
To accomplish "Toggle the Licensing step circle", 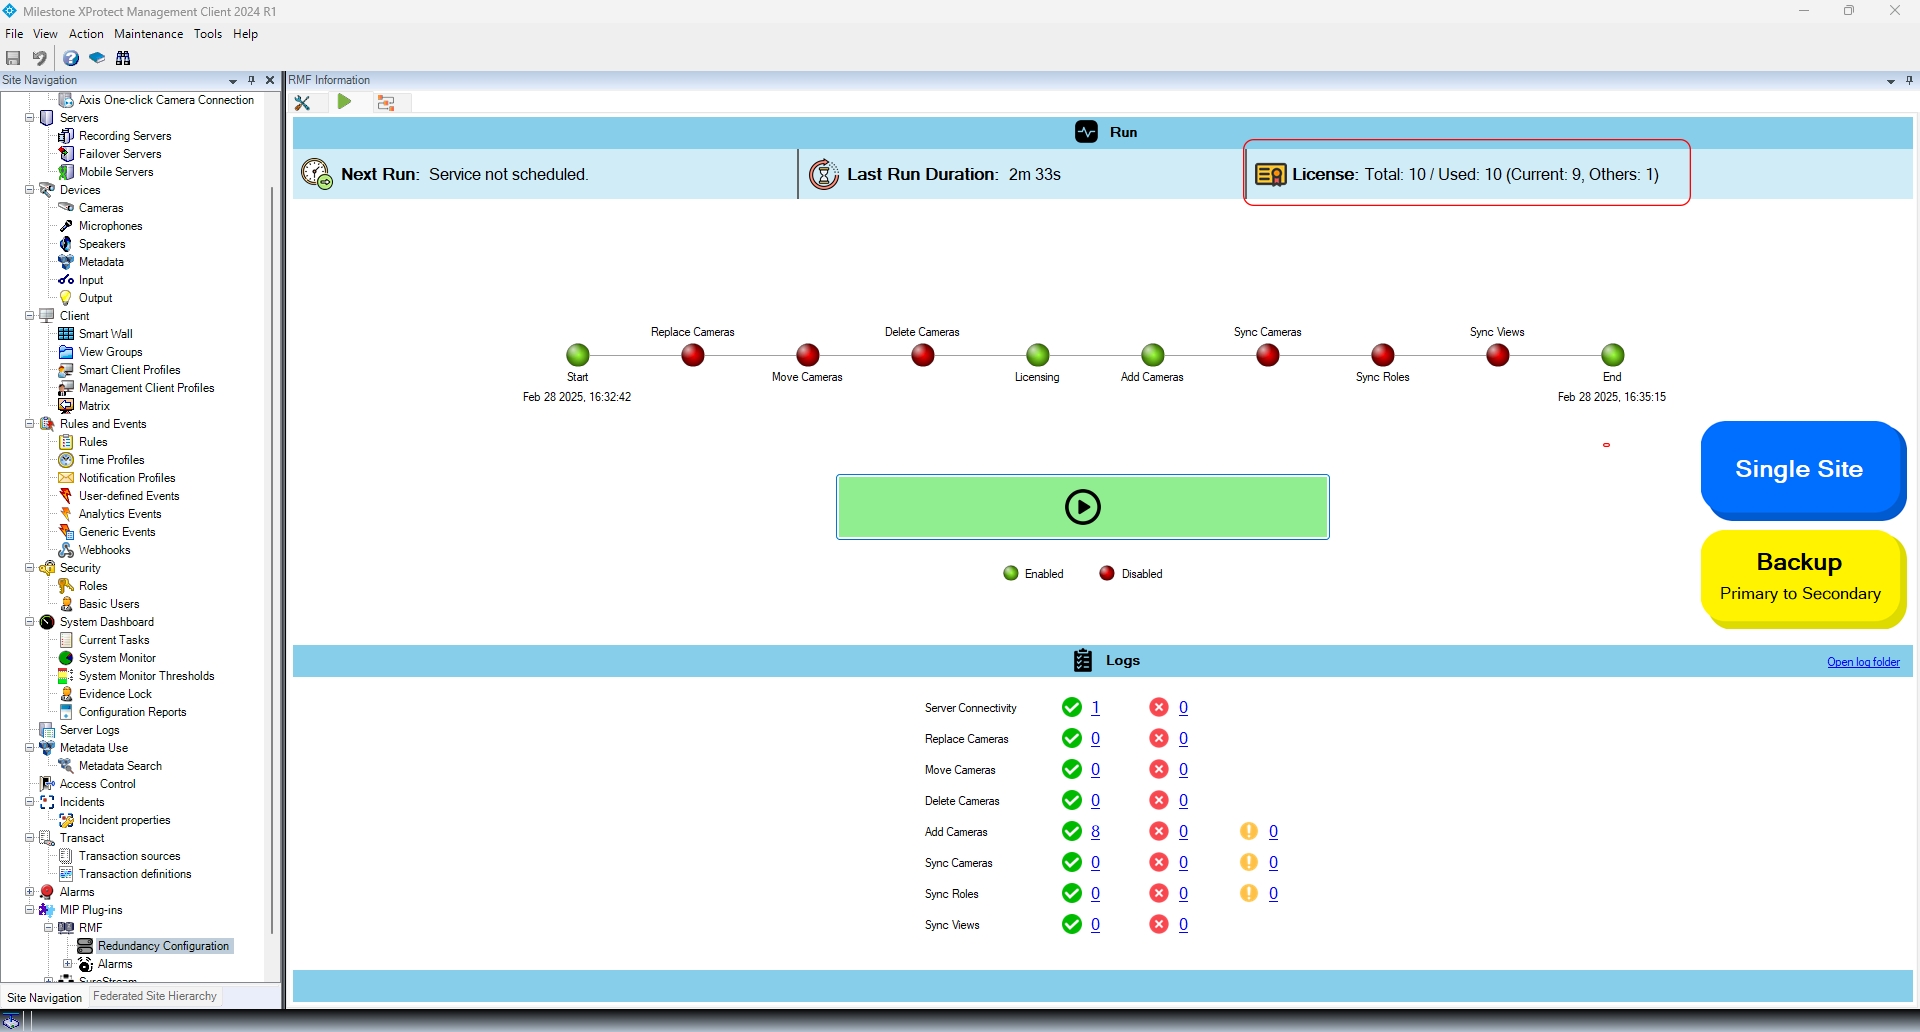I will [x=1038, y=355].
